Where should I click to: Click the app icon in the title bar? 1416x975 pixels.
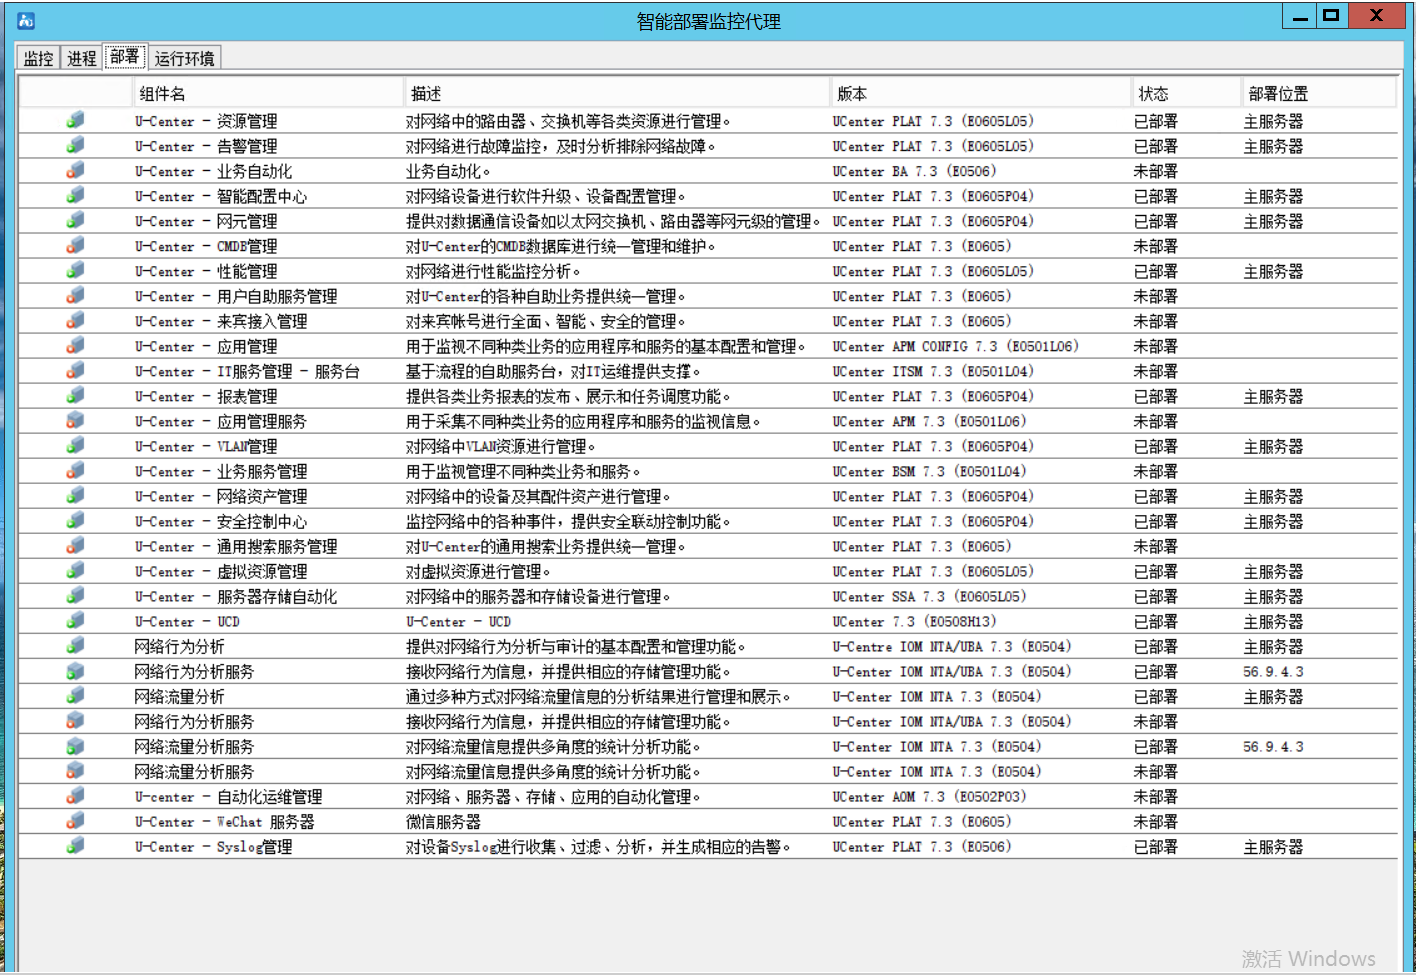(x=26, y=20)
